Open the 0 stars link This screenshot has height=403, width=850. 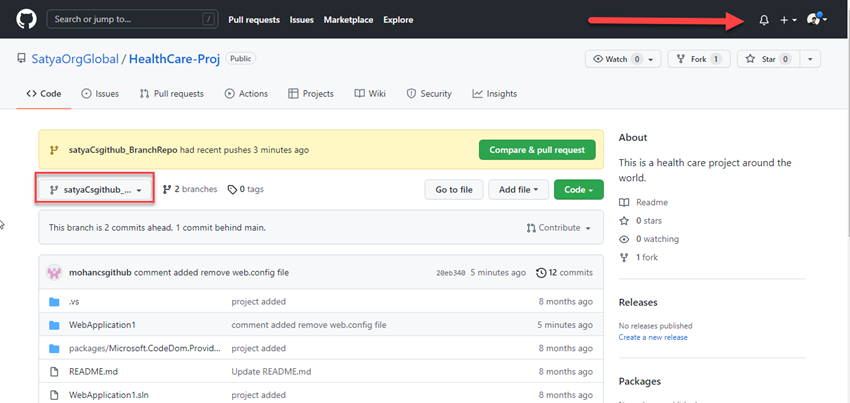641,221
